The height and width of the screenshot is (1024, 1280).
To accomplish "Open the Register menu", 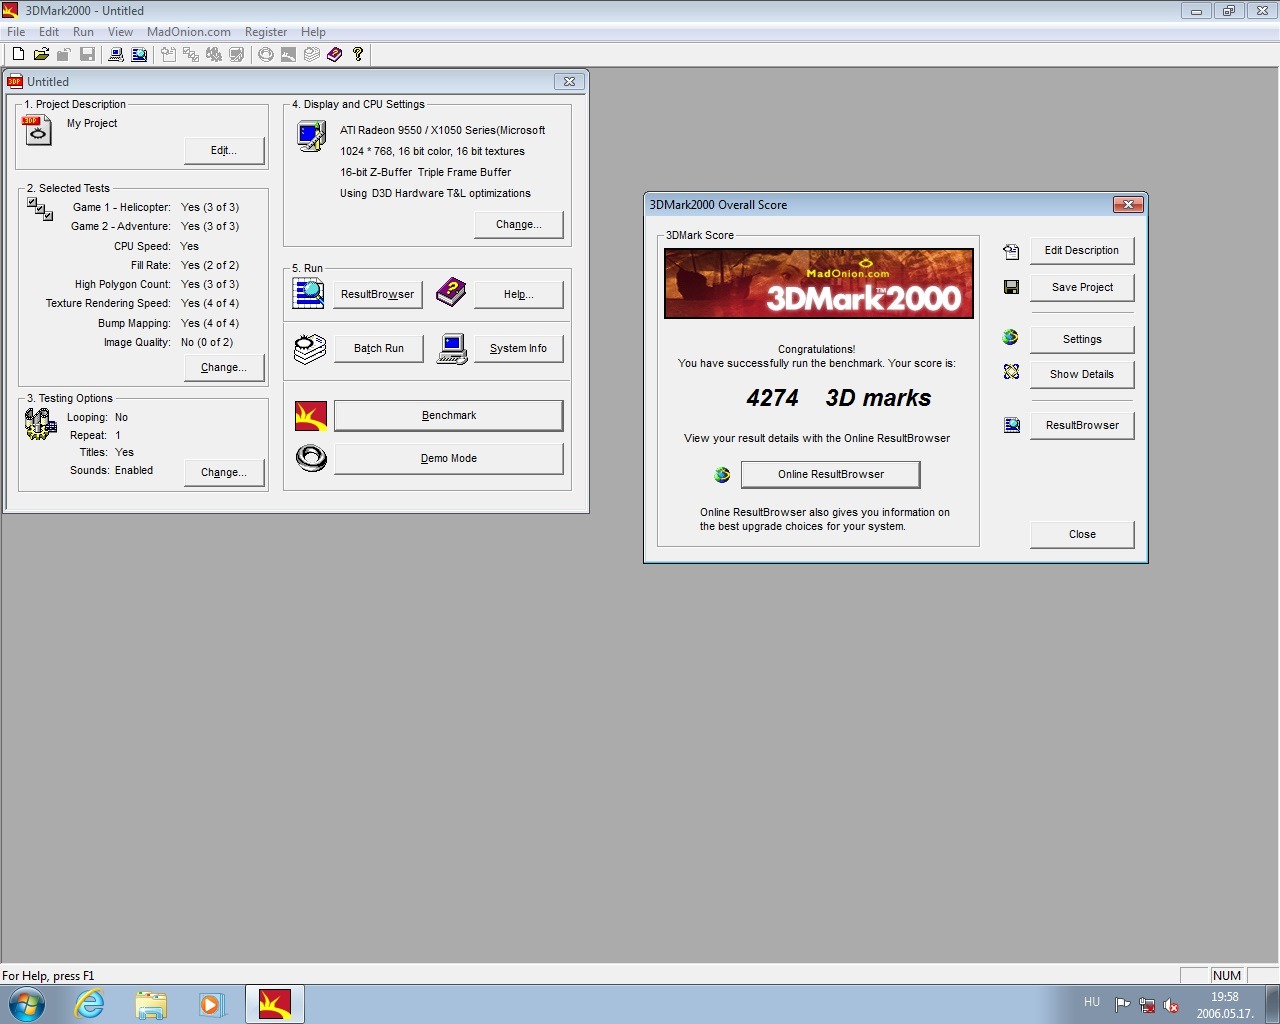I will click(266, 32).
